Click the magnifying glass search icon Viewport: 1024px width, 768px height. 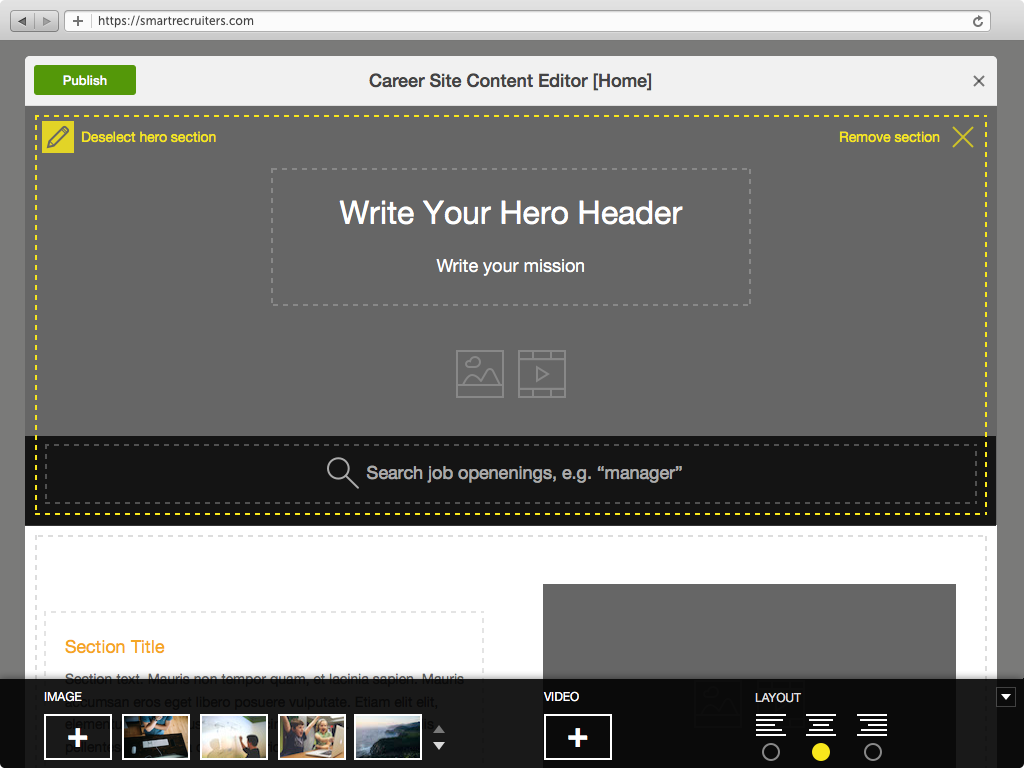point(343,473)
